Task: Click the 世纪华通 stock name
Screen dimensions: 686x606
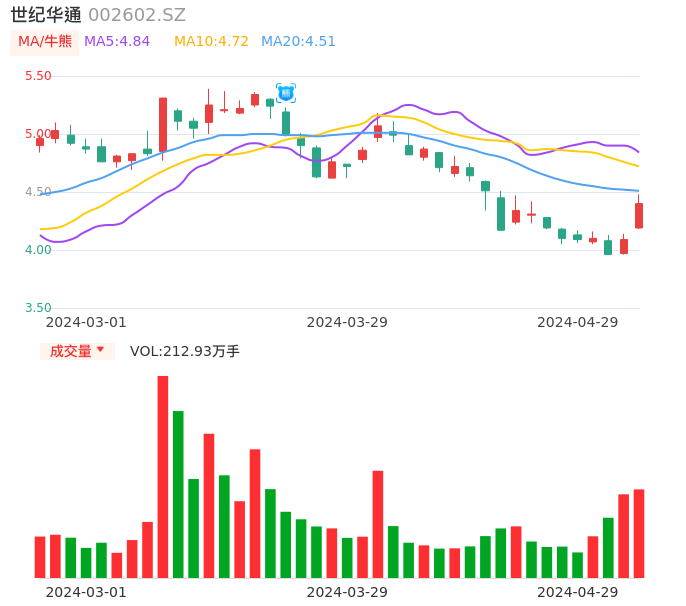Action: click(46, 15)
